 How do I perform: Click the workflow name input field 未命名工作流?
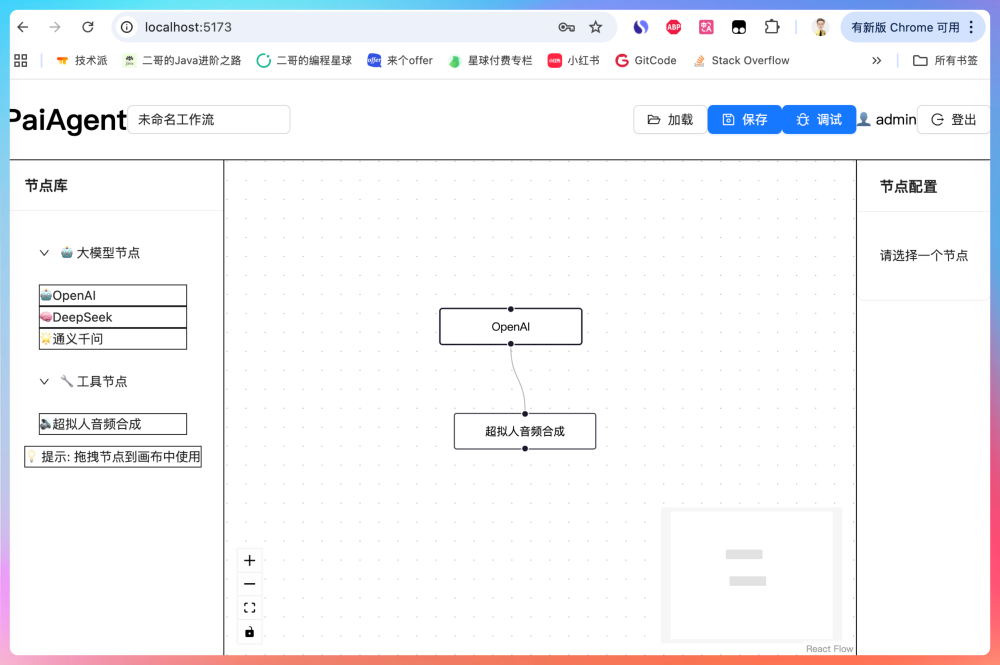[x=208, y=119]
